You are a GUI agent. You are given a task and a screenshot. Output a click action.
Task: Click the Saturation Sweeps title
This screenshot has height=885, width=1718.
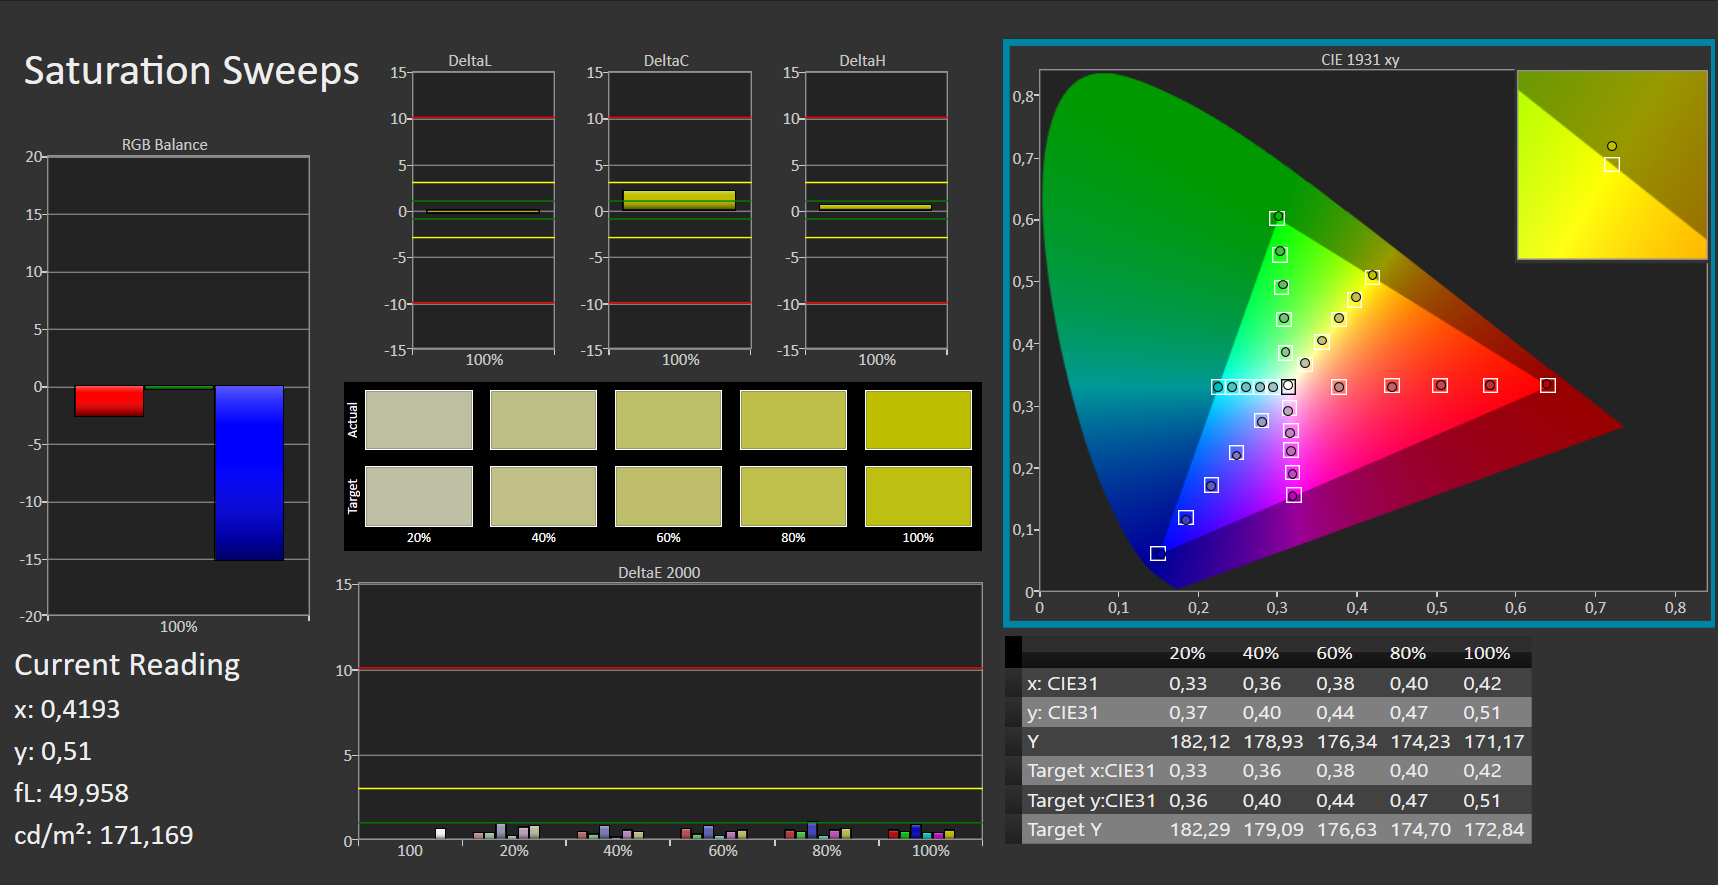point(191,71)
